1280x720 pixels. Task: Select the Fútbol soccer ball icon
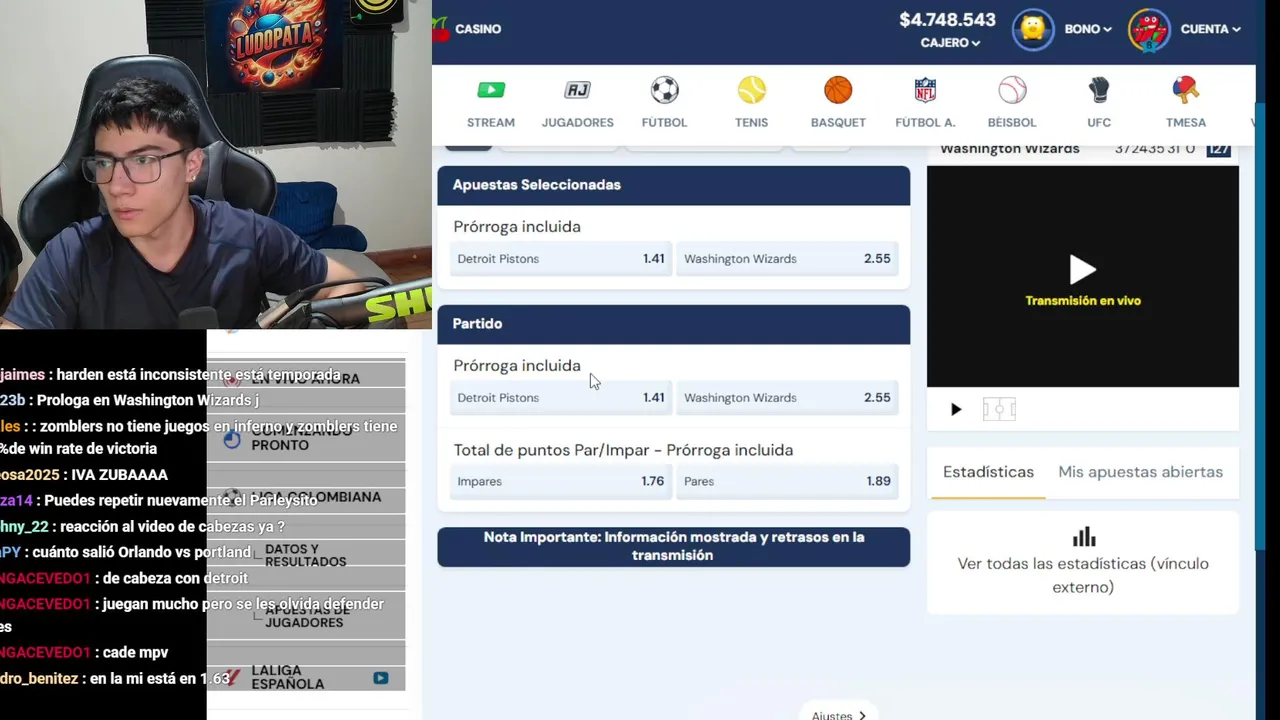[664, 90]
